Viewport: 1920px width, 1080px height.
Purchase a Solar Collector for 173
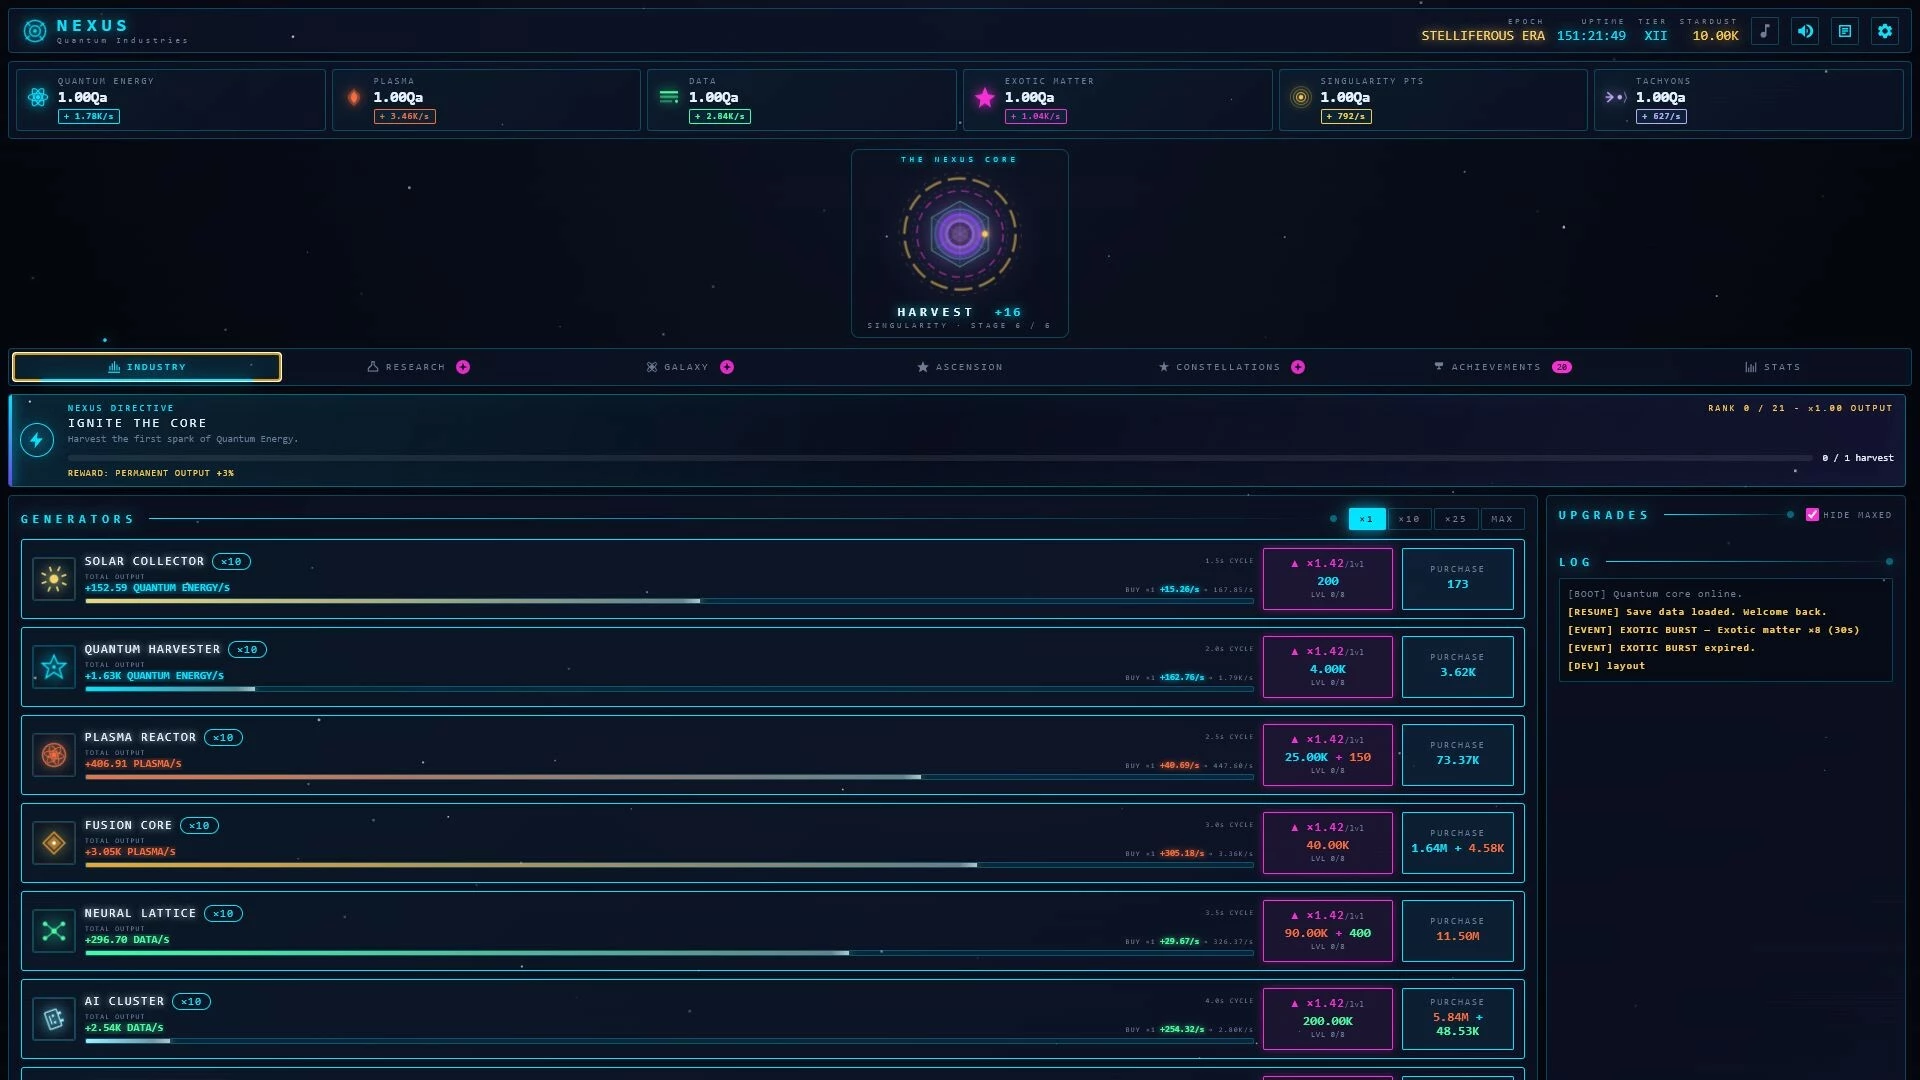point(1457,579)
